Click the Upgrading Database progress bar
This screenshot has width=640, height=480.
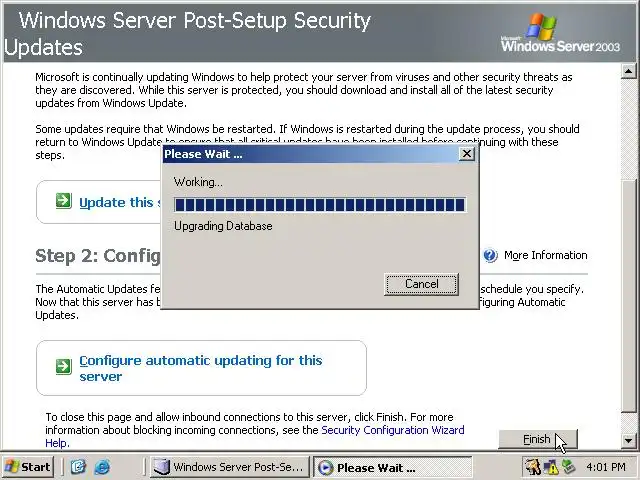(x=320, y=205)
